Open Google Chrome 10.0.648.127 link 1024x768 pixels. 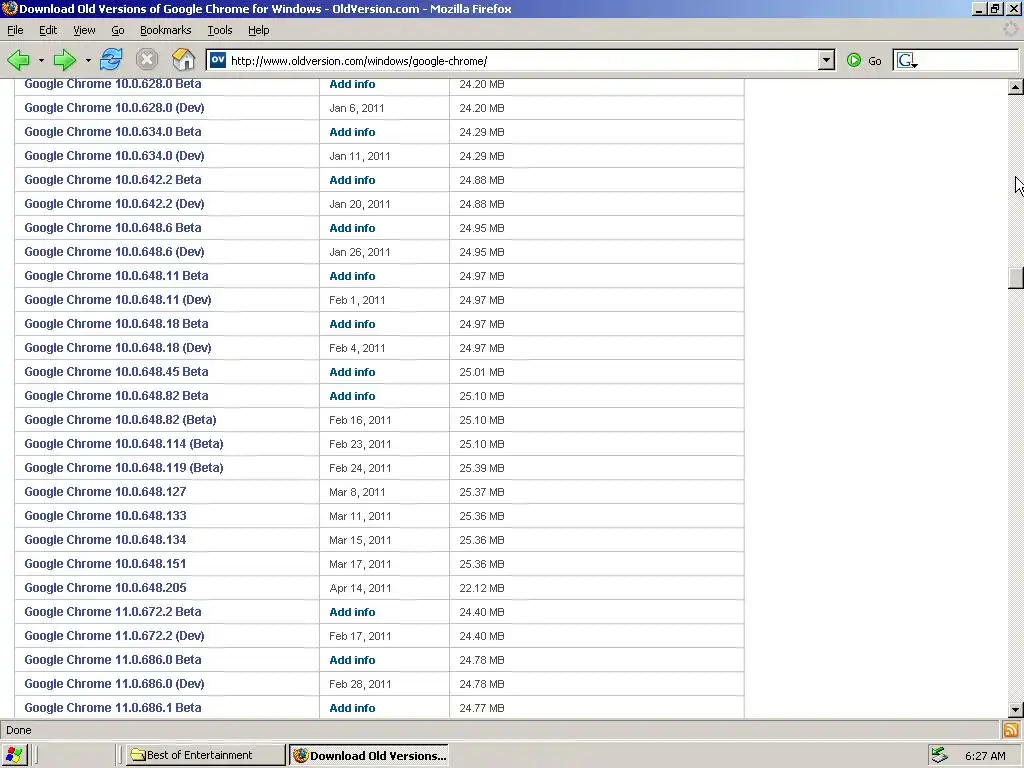[105, 492]
